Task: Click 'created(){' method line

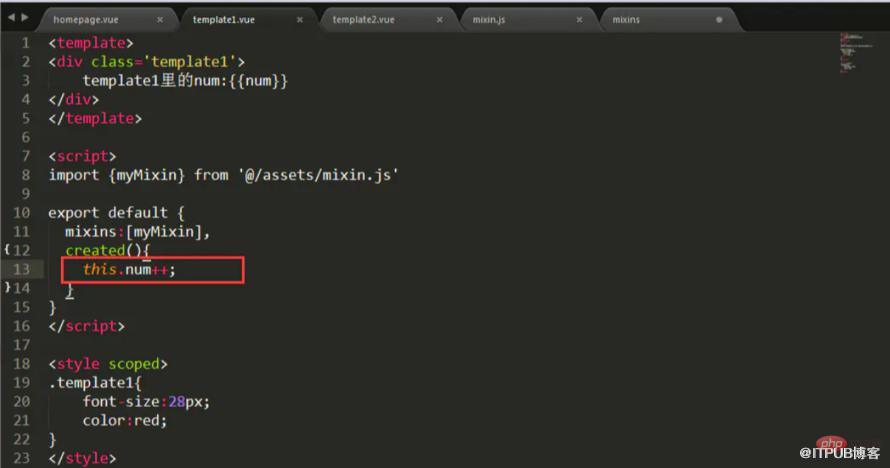Action: [107, 250]
